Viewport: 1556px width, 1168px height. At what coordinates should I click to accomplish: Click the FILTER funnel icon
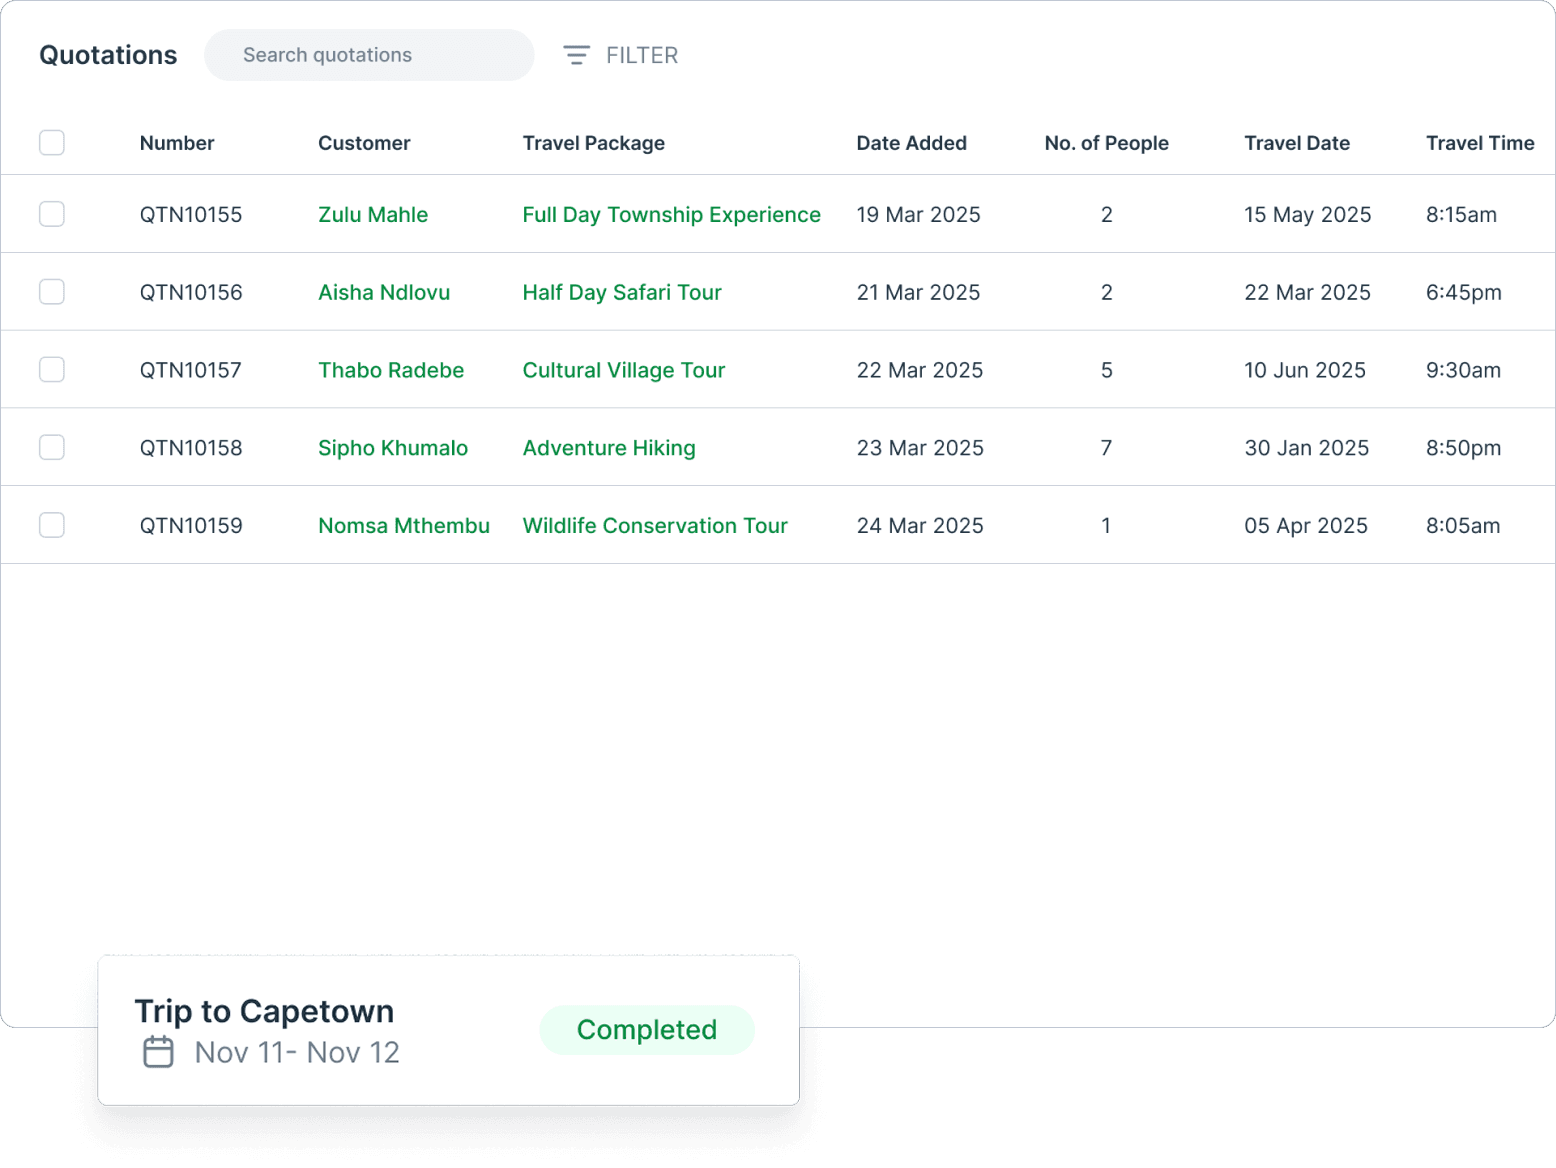(577, 55)
